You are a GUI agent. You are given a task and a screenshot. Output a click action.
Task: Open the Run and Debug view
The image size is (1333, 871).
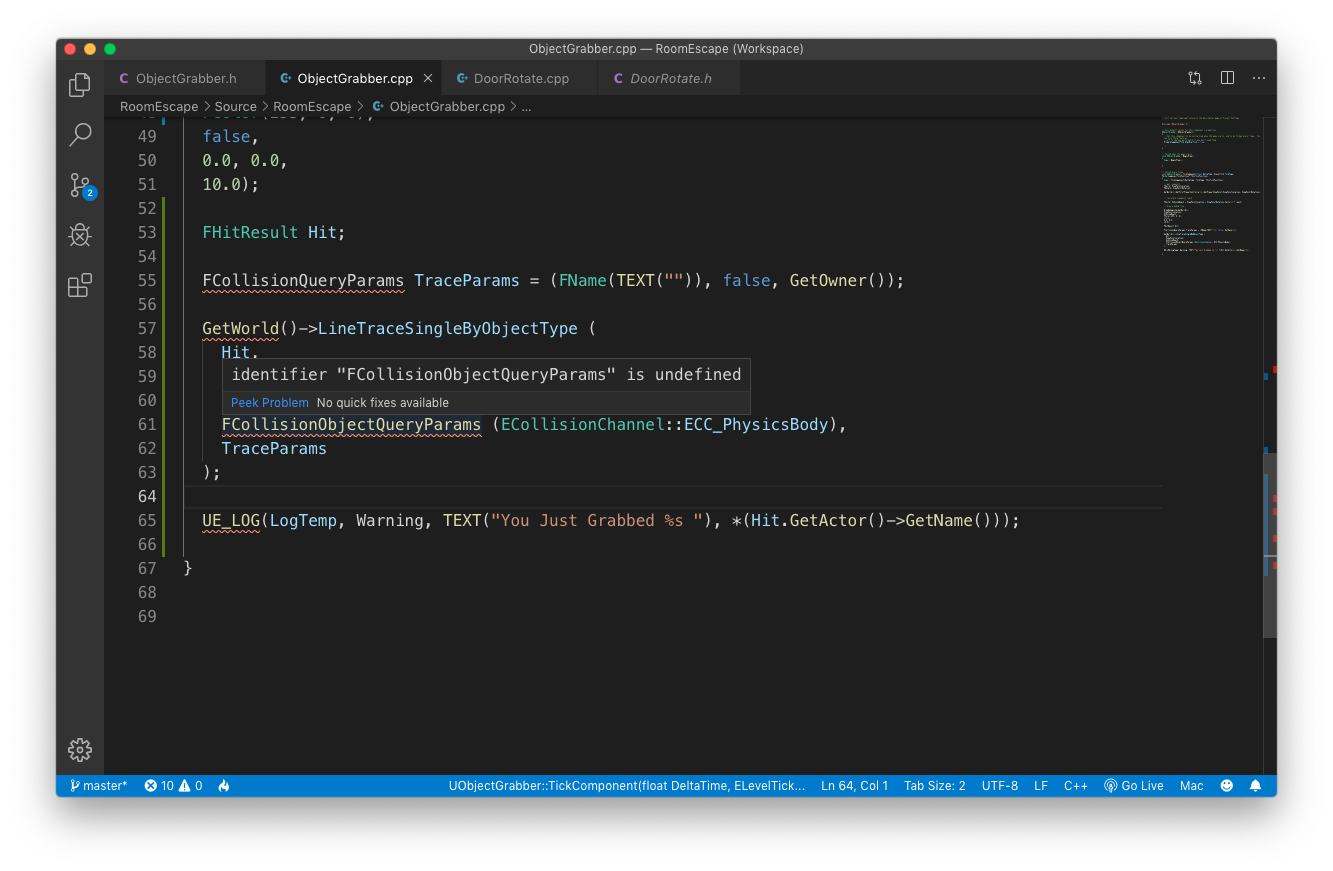[79, 235]
